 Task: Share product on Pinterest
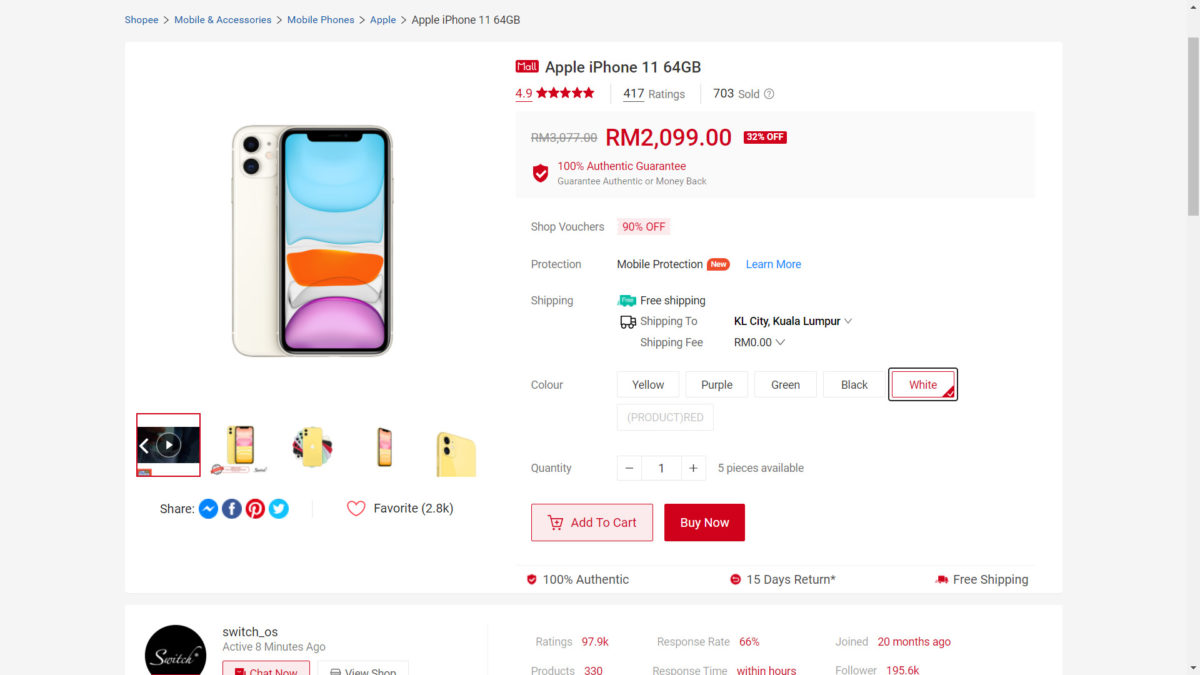click(x=255, y=509)
